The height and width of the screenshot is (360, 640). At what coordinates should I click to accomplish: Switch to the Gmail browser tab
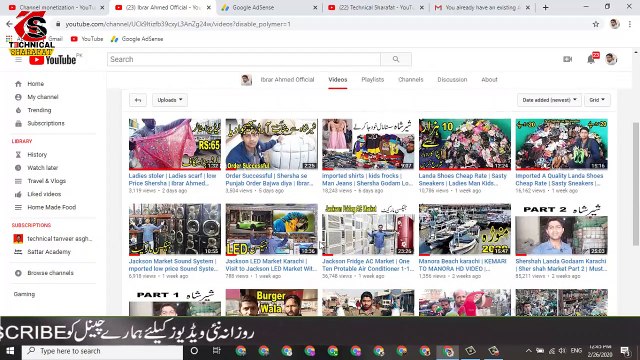482,7
